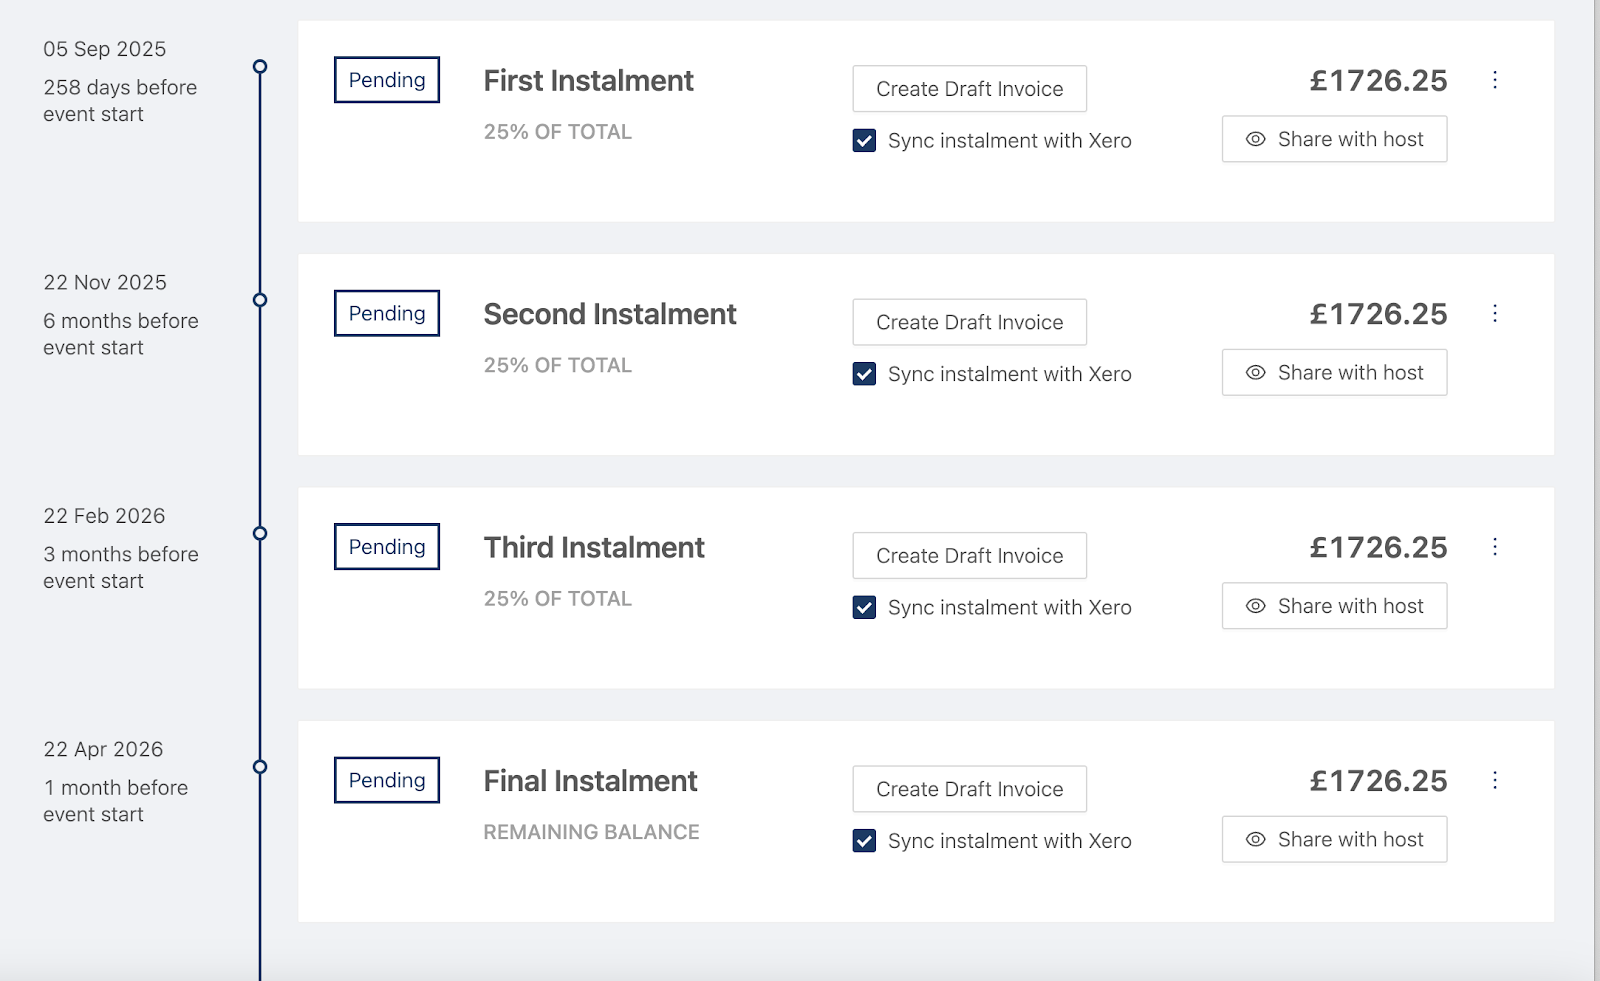
Task: Click the eye icon on Third Instalment's share button
Action: (1256, 606)
